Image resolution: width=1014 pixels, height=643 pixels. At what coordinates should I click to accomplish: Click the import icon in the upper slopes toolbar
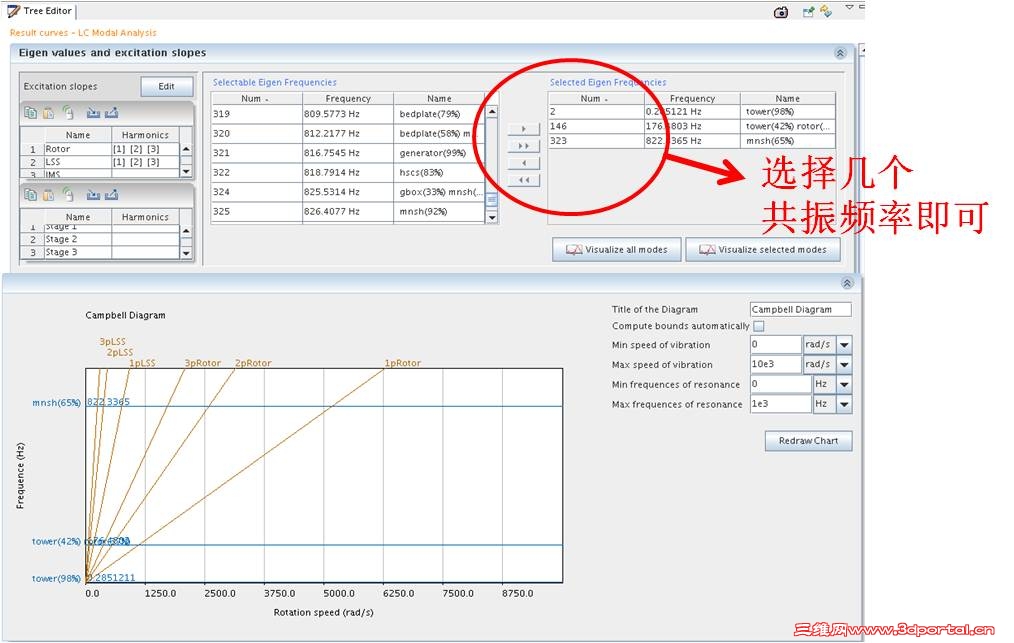click(93, 113)
